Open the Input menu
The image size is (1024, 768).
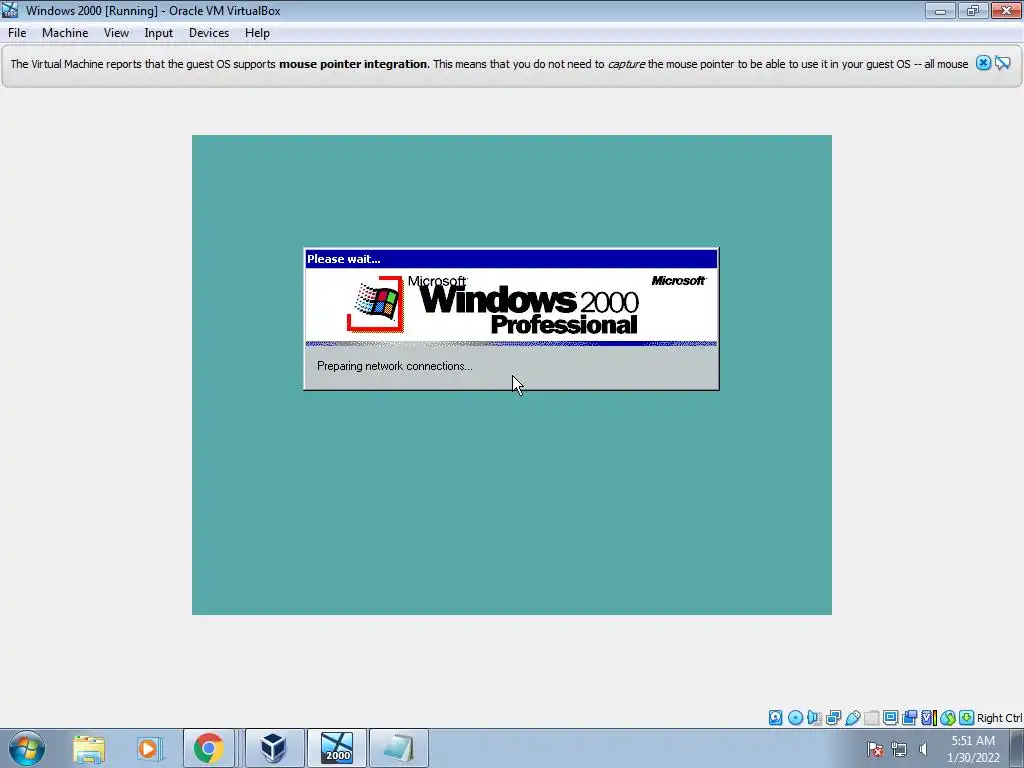point(159,33)
